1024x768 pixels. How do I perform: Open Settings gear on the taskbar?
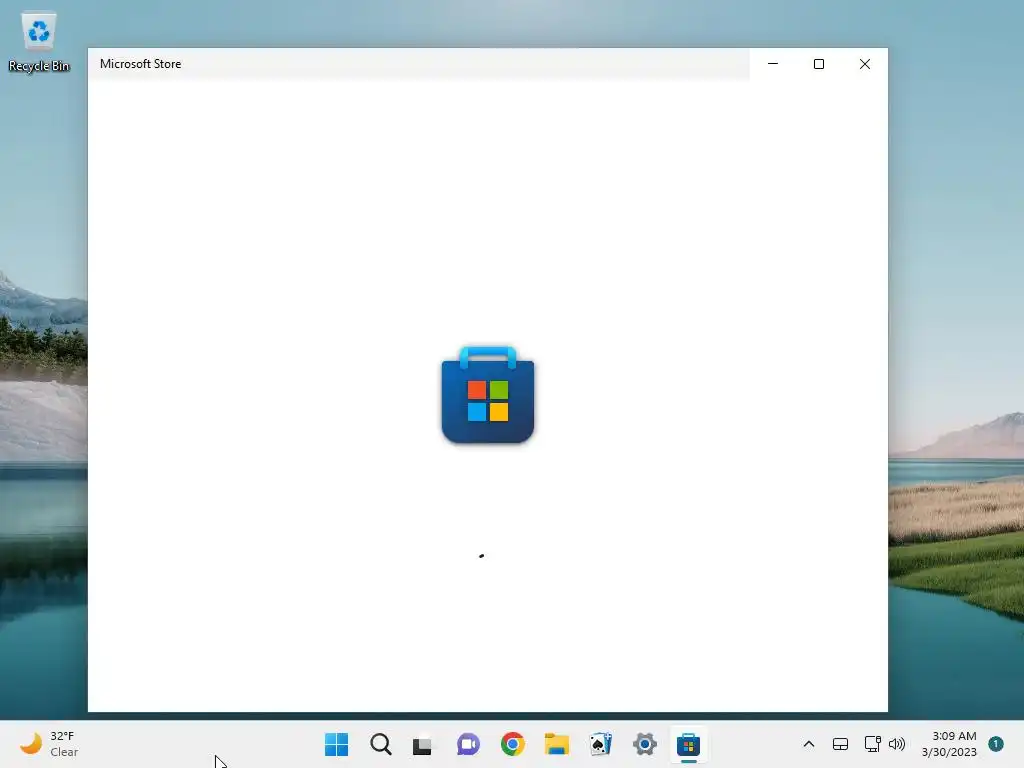click(x=645, y=744)
